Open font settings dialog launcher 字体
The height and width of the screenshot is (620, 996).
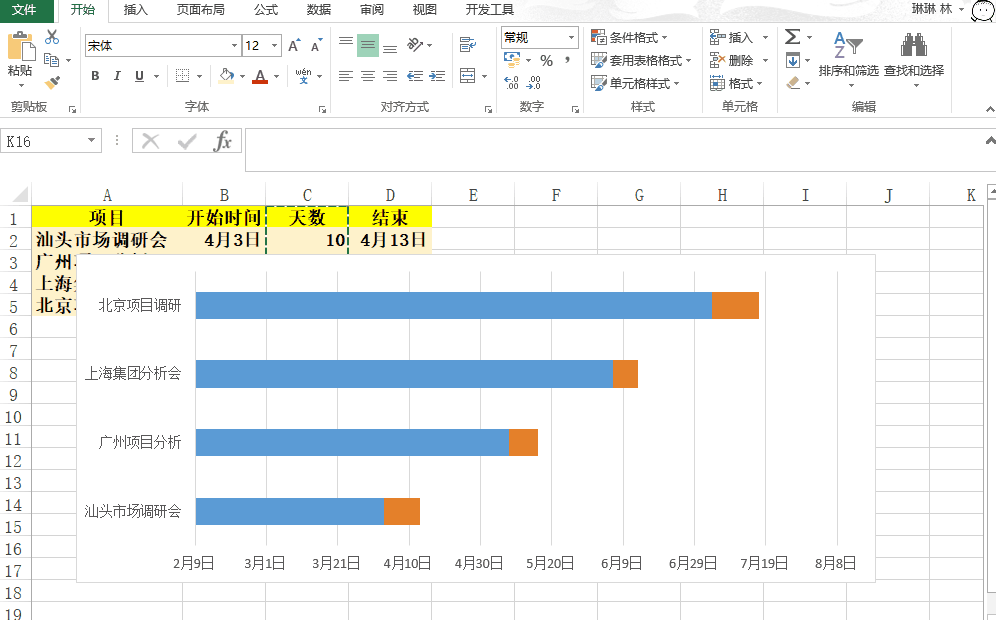coord(322,109)
